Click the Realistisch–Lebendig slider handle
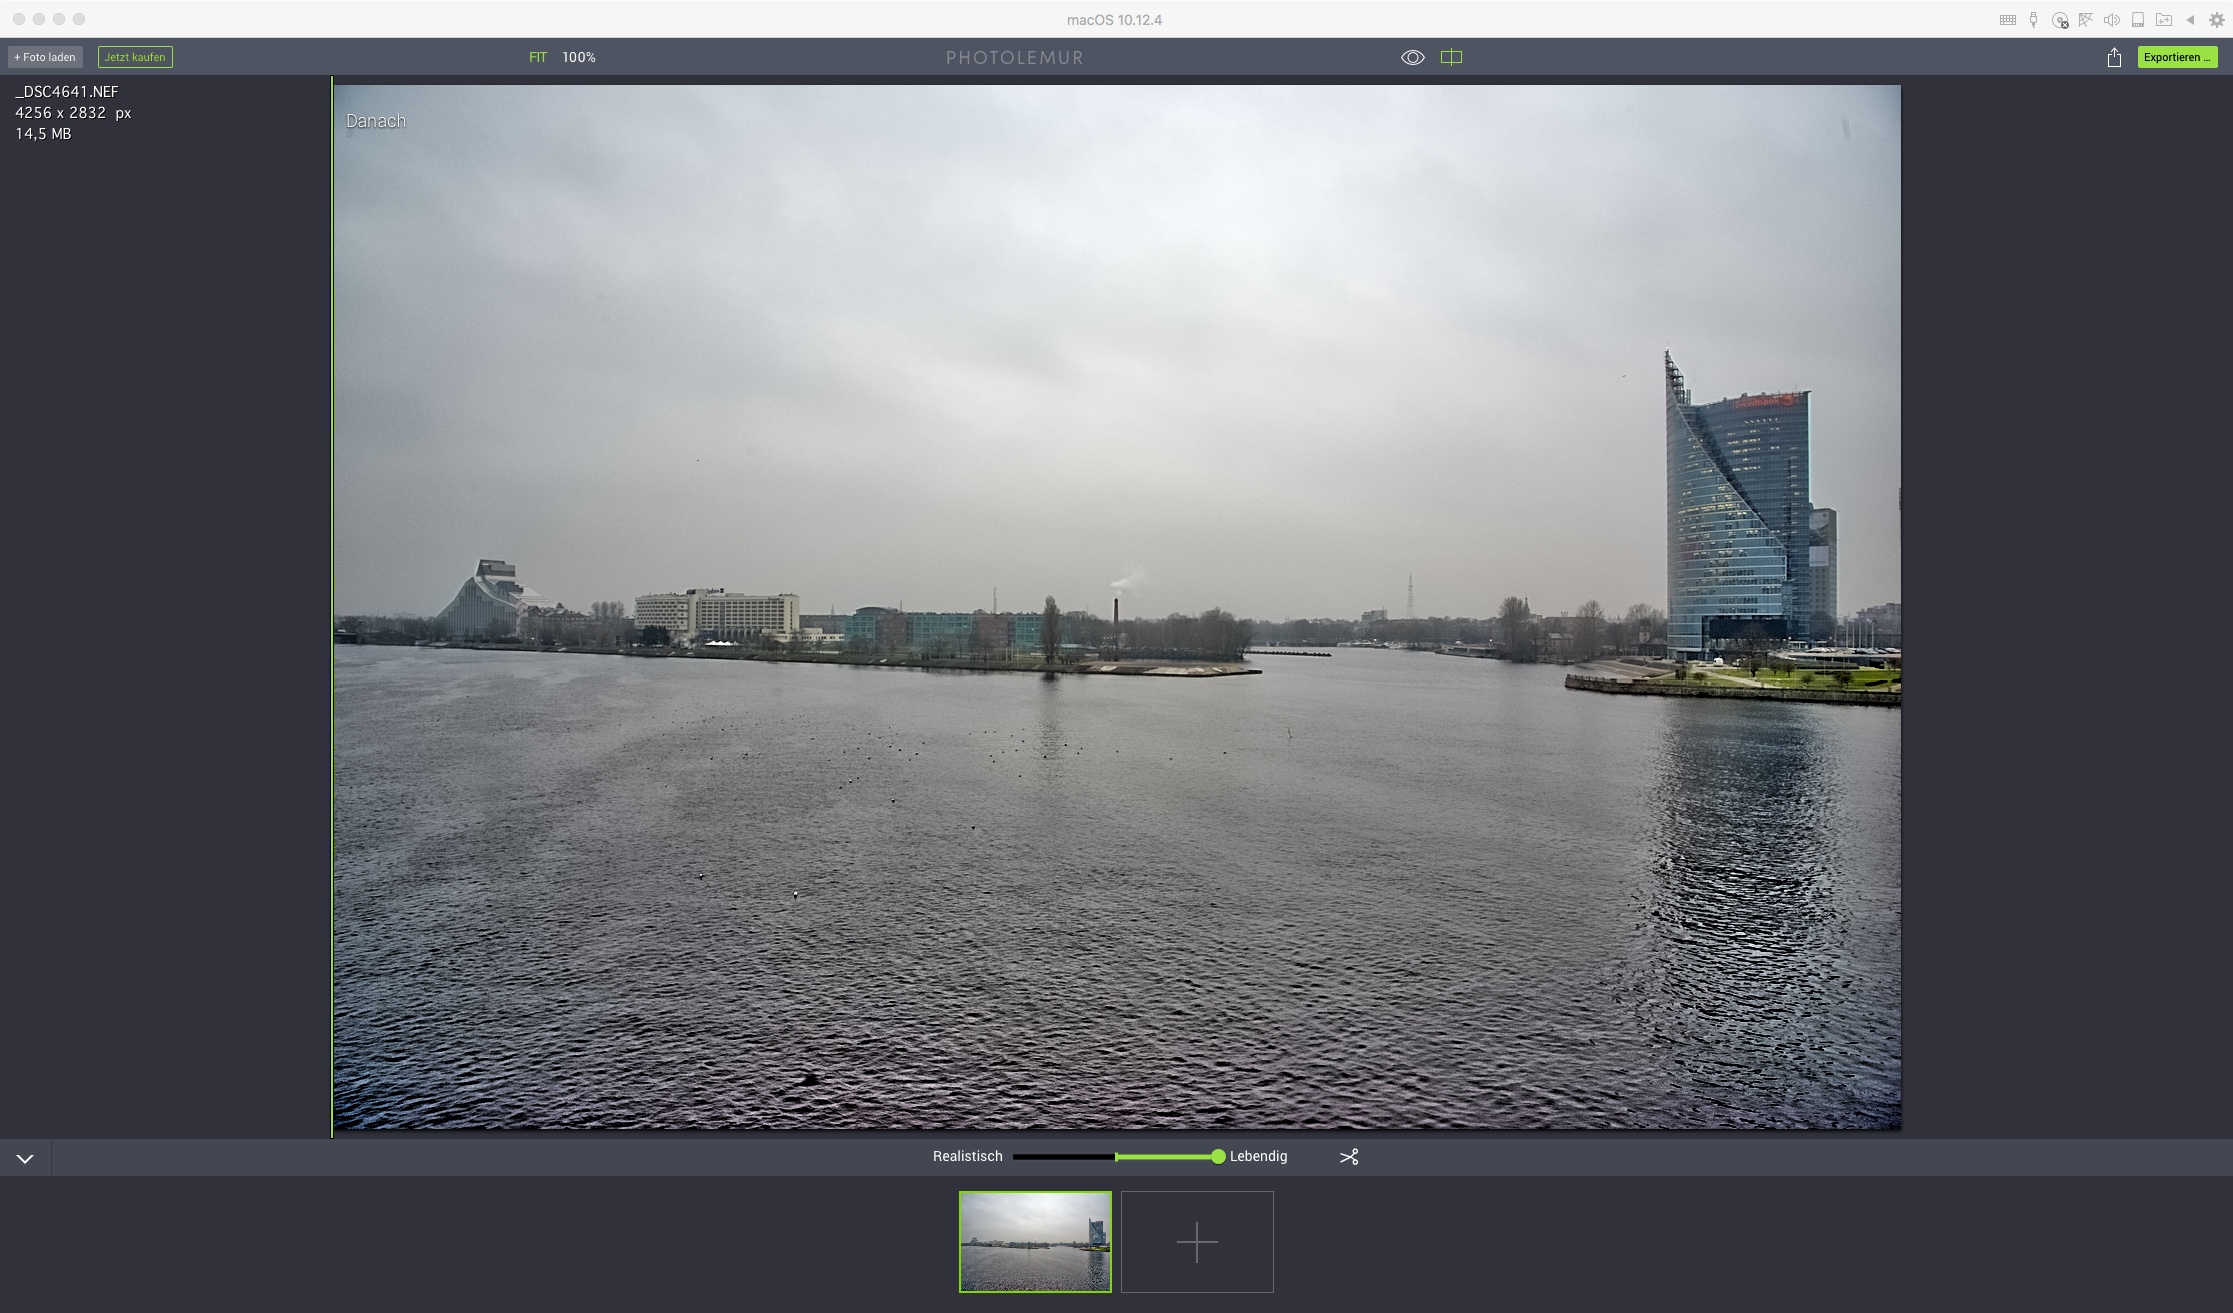 click(x=1217, y=1156)
